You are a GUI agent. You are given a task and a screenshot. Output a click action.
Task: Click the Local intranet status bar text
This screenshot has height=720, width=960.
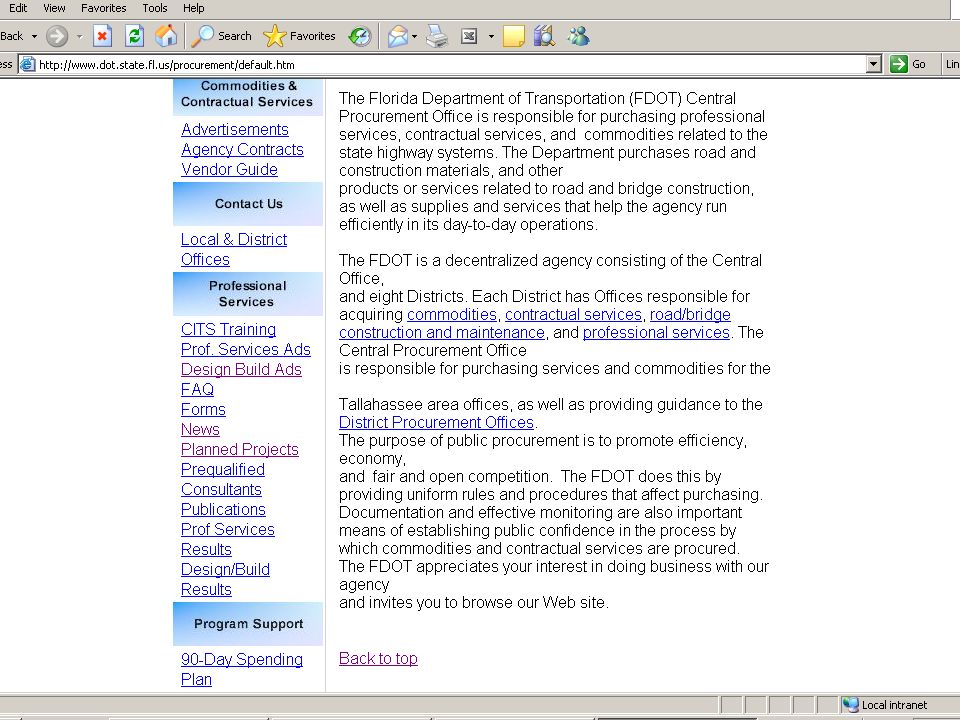point(894,705)
